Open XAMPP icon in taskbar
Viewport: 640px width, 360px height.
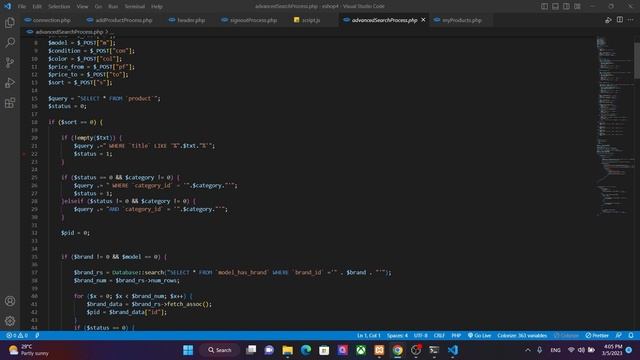point(379,350)
